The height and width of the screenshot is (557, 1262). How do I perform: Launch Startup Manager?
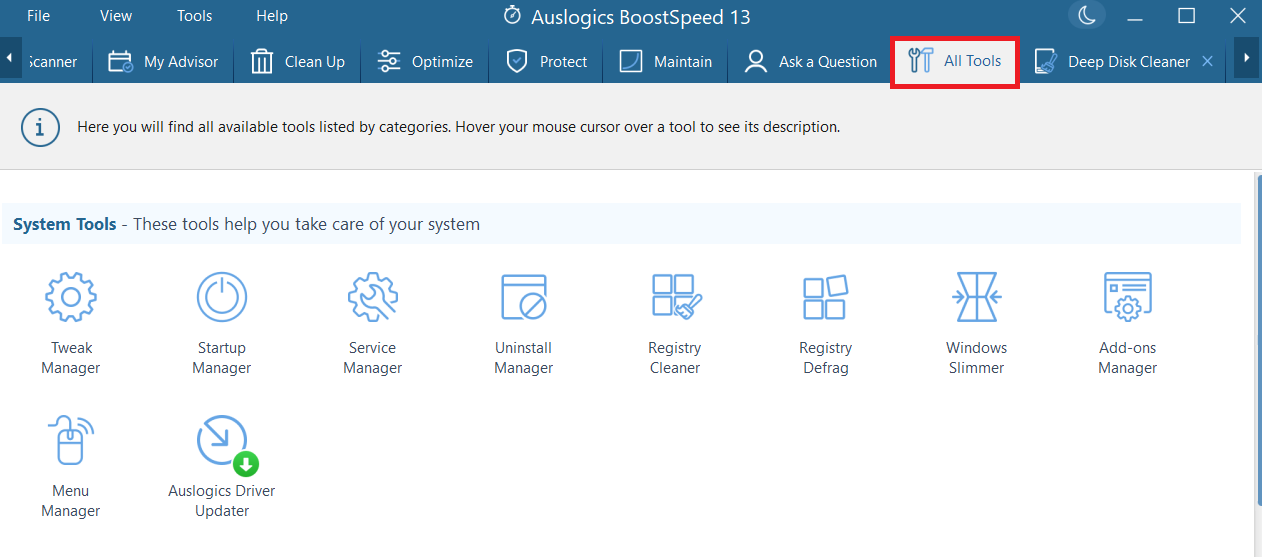coord(221,324)
